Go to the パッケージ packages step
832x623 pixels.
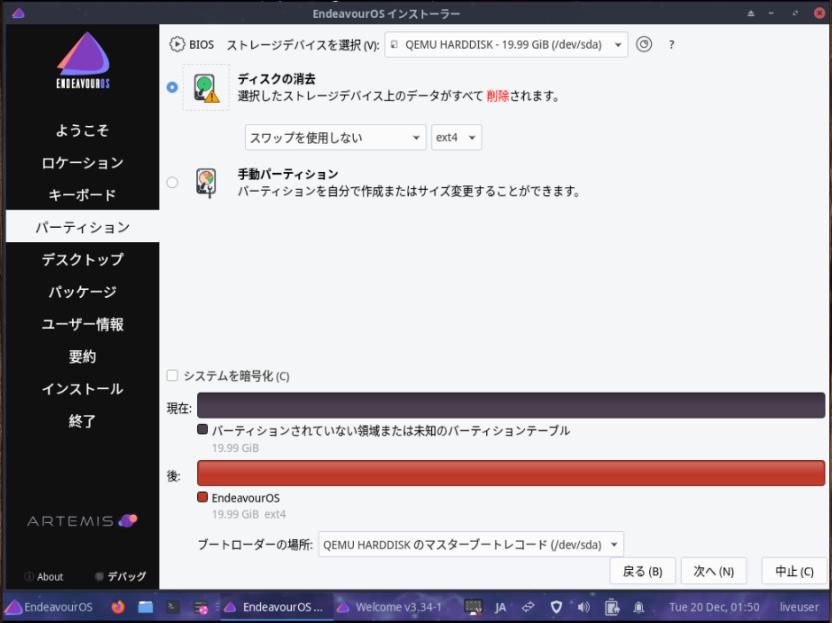point(82,291)
